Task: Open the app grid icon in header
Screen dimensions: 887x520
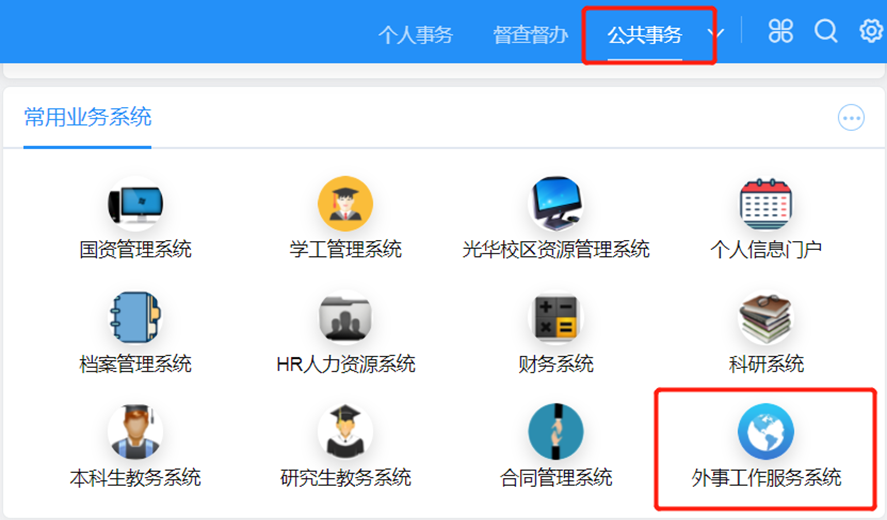Action: [x=781, y=32]
